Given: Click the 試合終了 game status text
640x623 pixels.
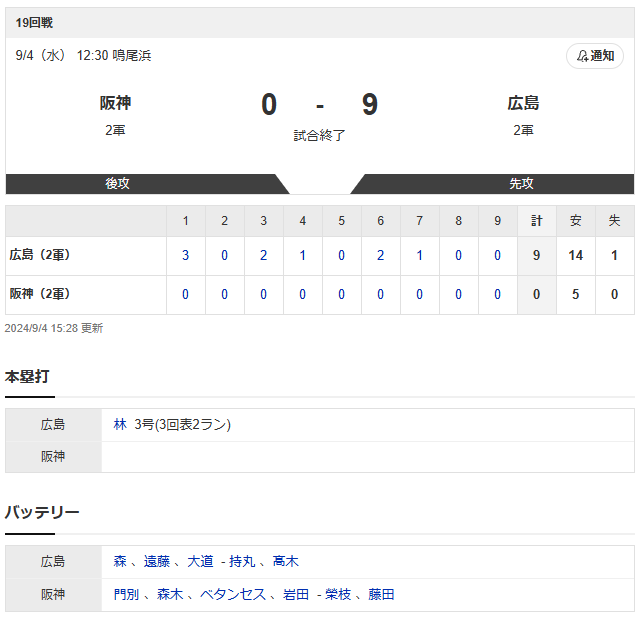Looking at the screenshot, I should (x=320, y=135).
